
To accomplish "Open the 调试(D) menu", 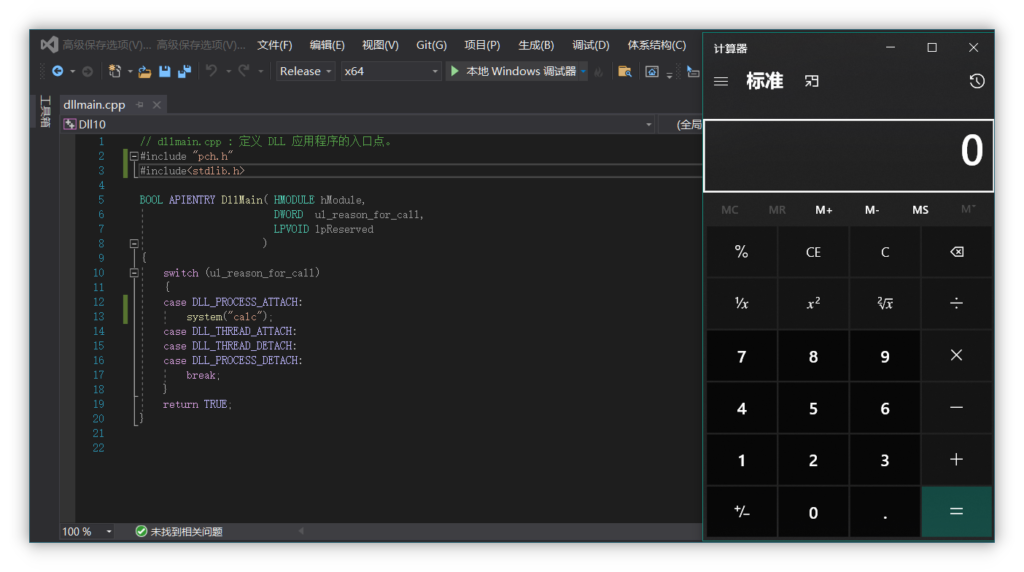I will click(x=590, y=45).
